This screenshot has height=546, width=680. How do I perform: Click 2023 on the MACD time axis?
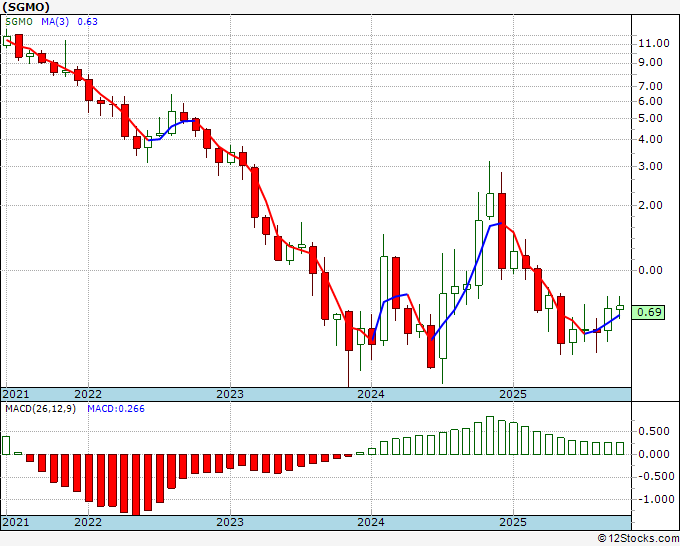(x=230, y=522)
